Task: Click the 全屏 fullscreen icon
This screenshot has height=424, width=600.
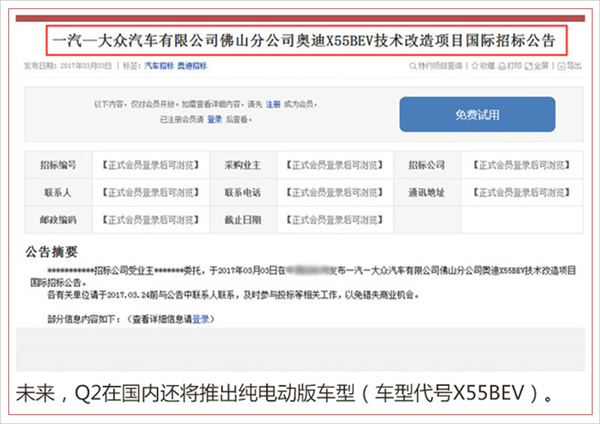Action: click(x=528, y=66)
